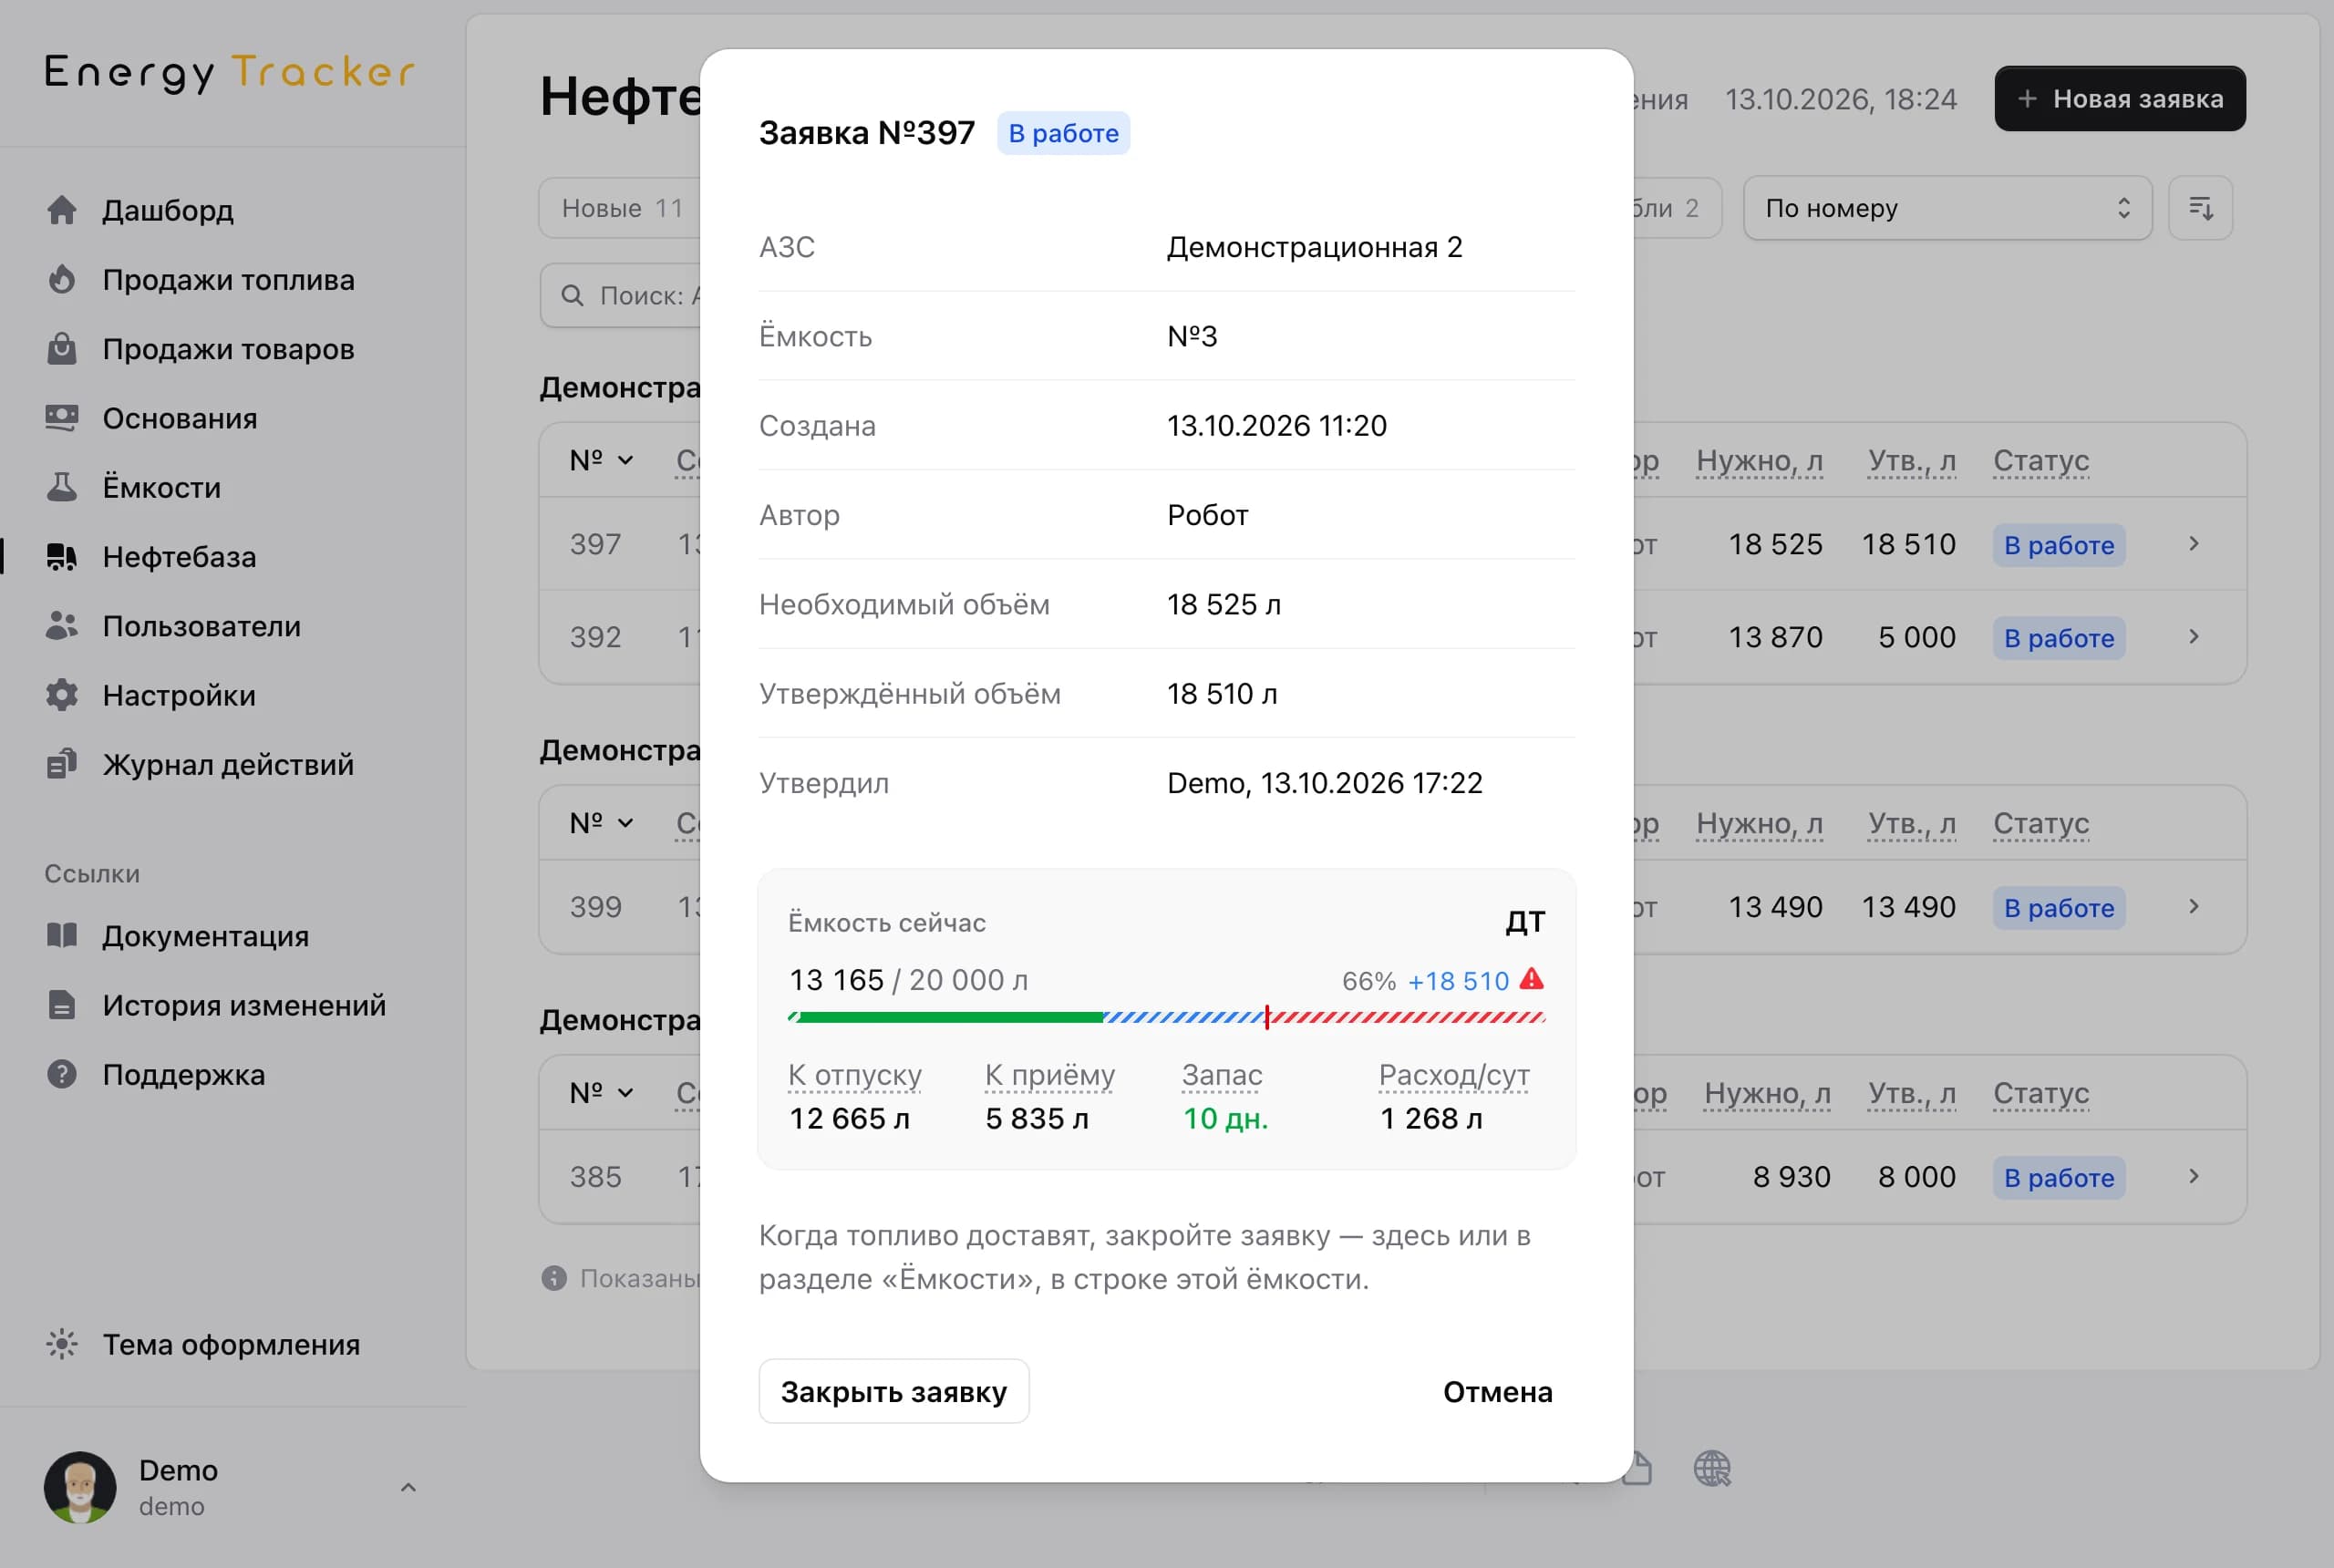
Task: Click the truck icon beside Нефтебаза
Action: (62, 557)
